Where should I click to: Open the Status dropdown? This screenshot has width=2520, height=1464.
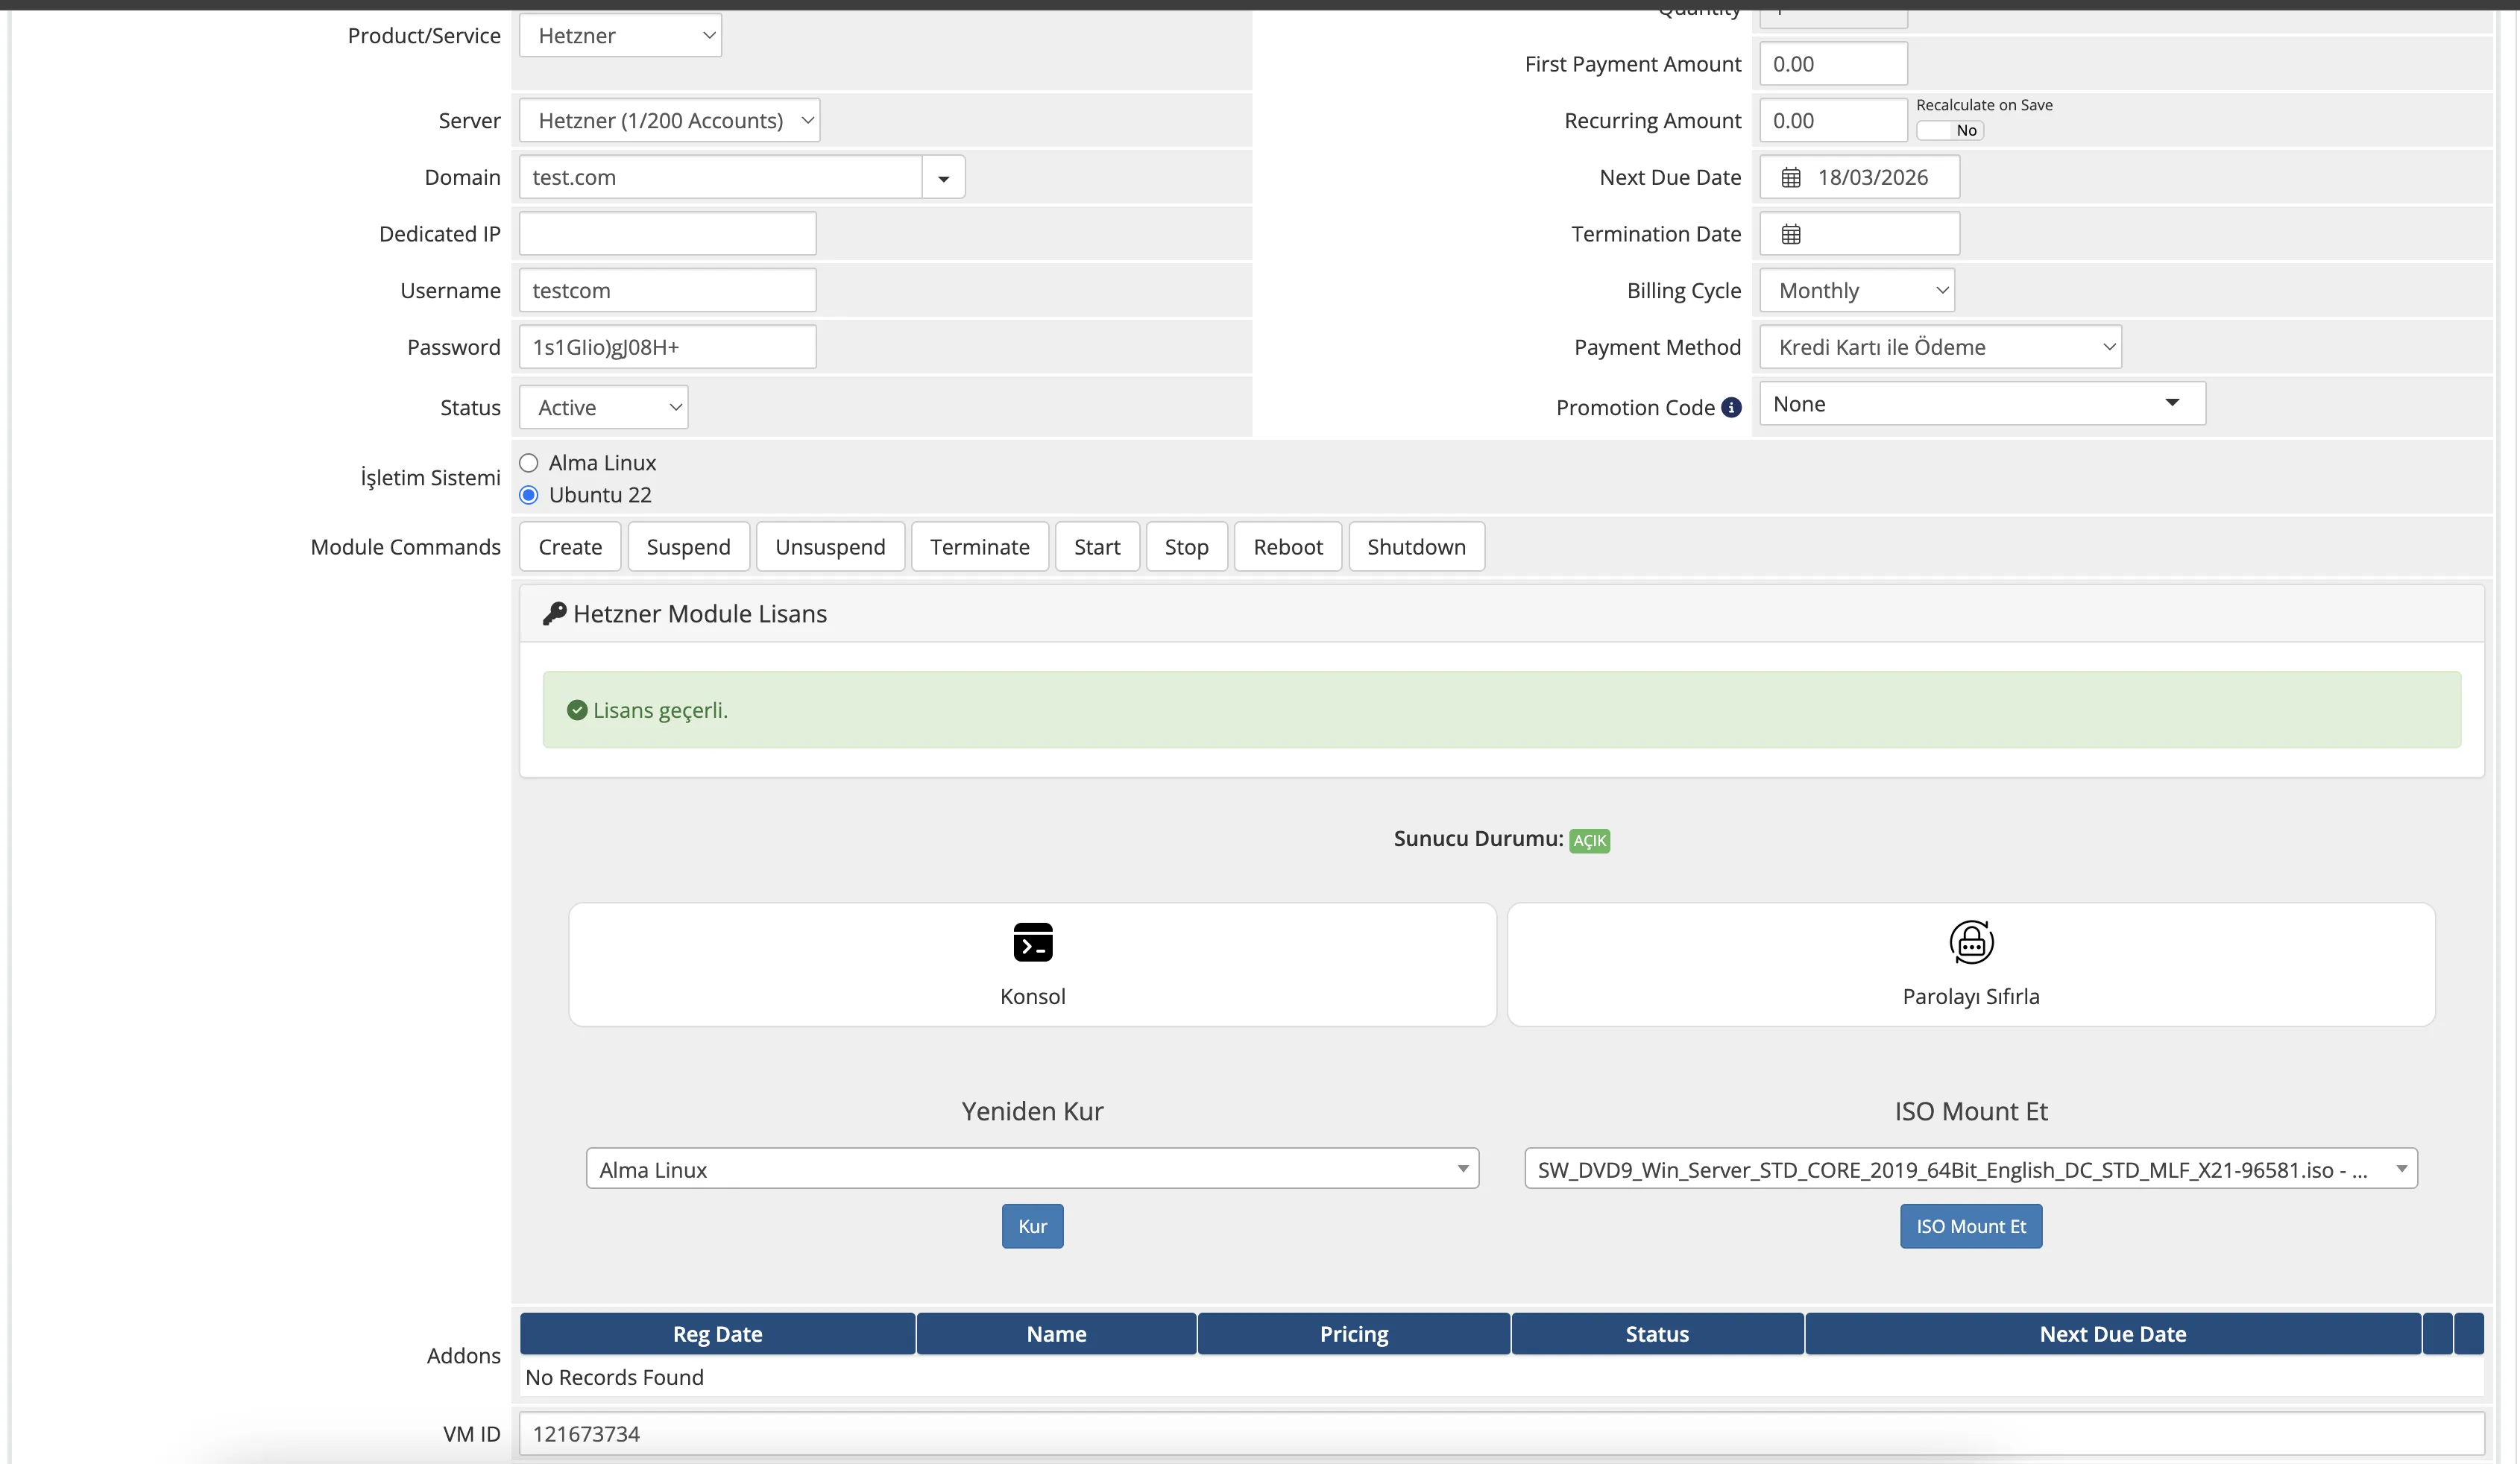[x=603, y=408]
